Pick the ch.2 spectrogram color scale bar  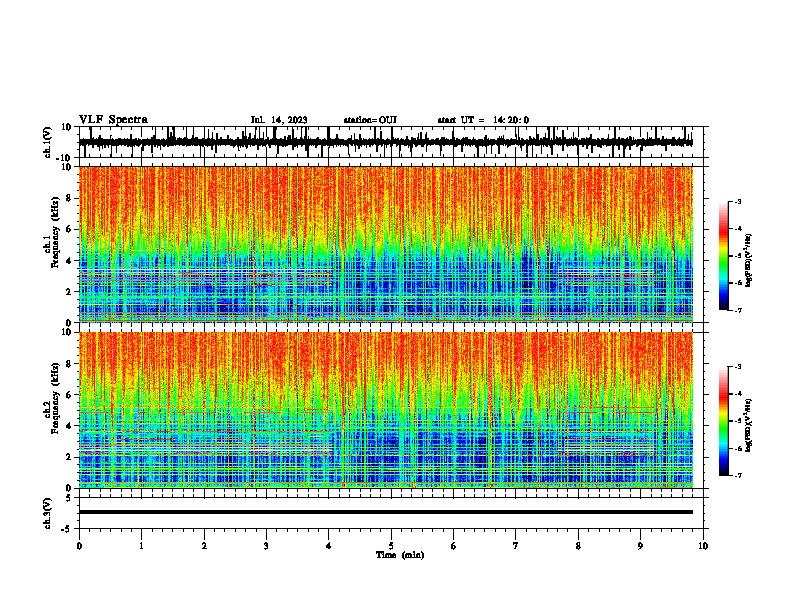point(723,421)
